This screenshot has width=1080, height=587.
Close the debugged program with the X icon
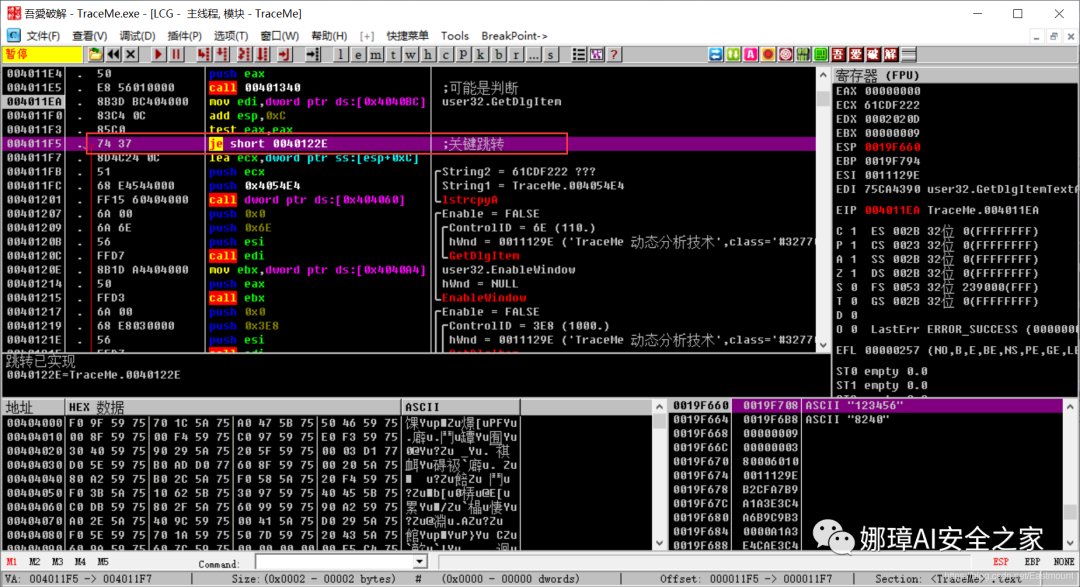[130, 54]
